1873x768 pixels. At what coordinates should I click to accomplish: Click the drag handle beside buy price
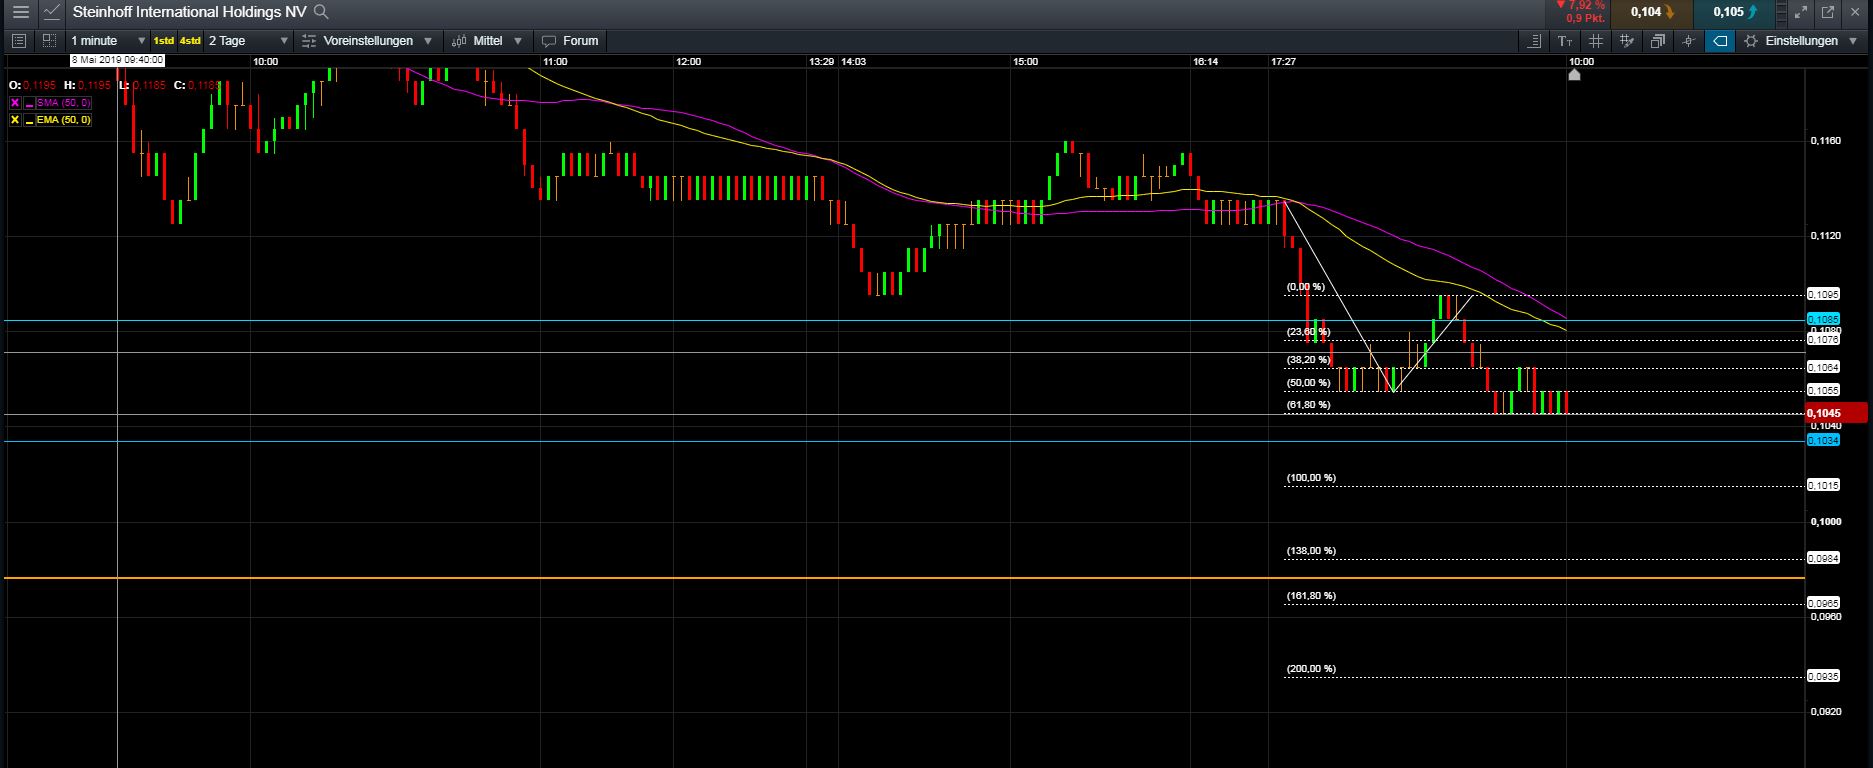tap(1781, 12)
